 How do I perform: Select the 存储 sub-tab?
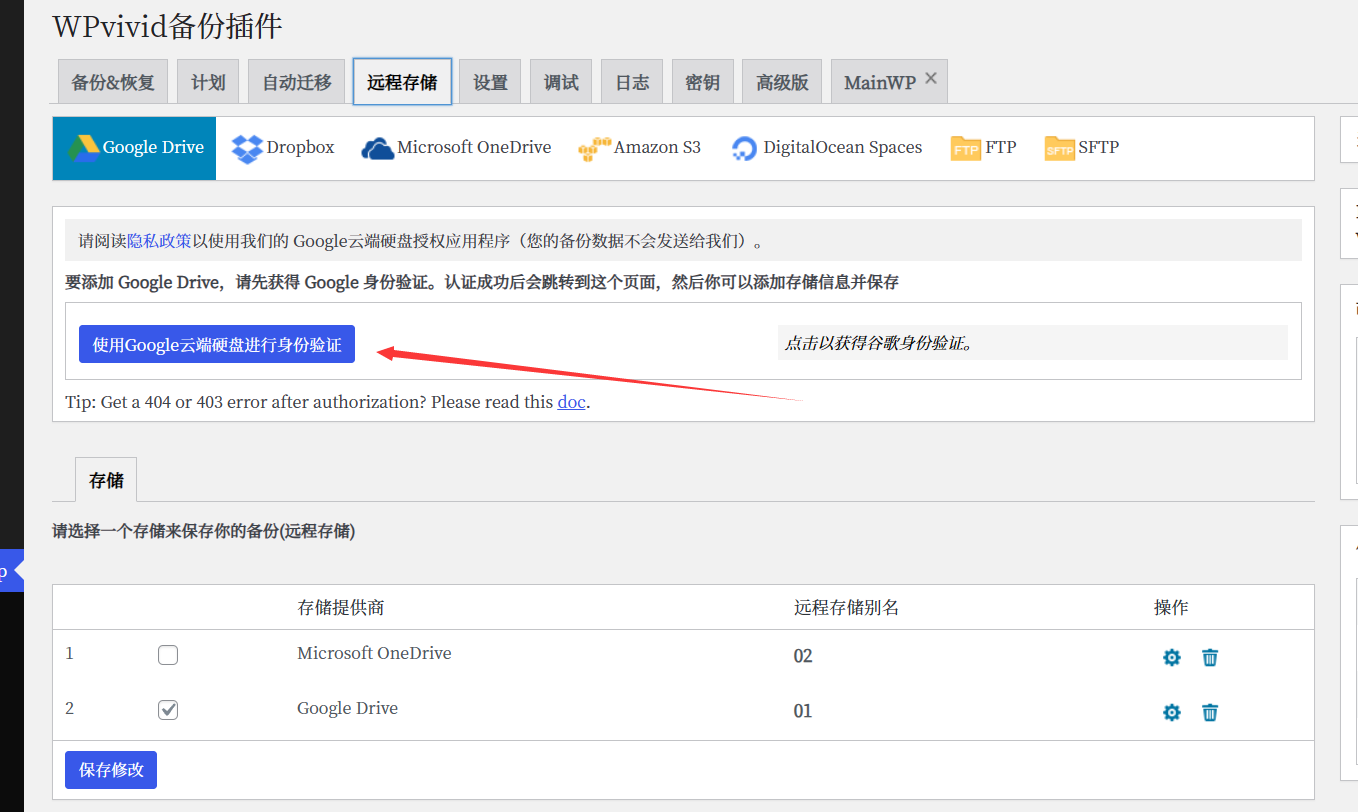click(x=106, y=480)
